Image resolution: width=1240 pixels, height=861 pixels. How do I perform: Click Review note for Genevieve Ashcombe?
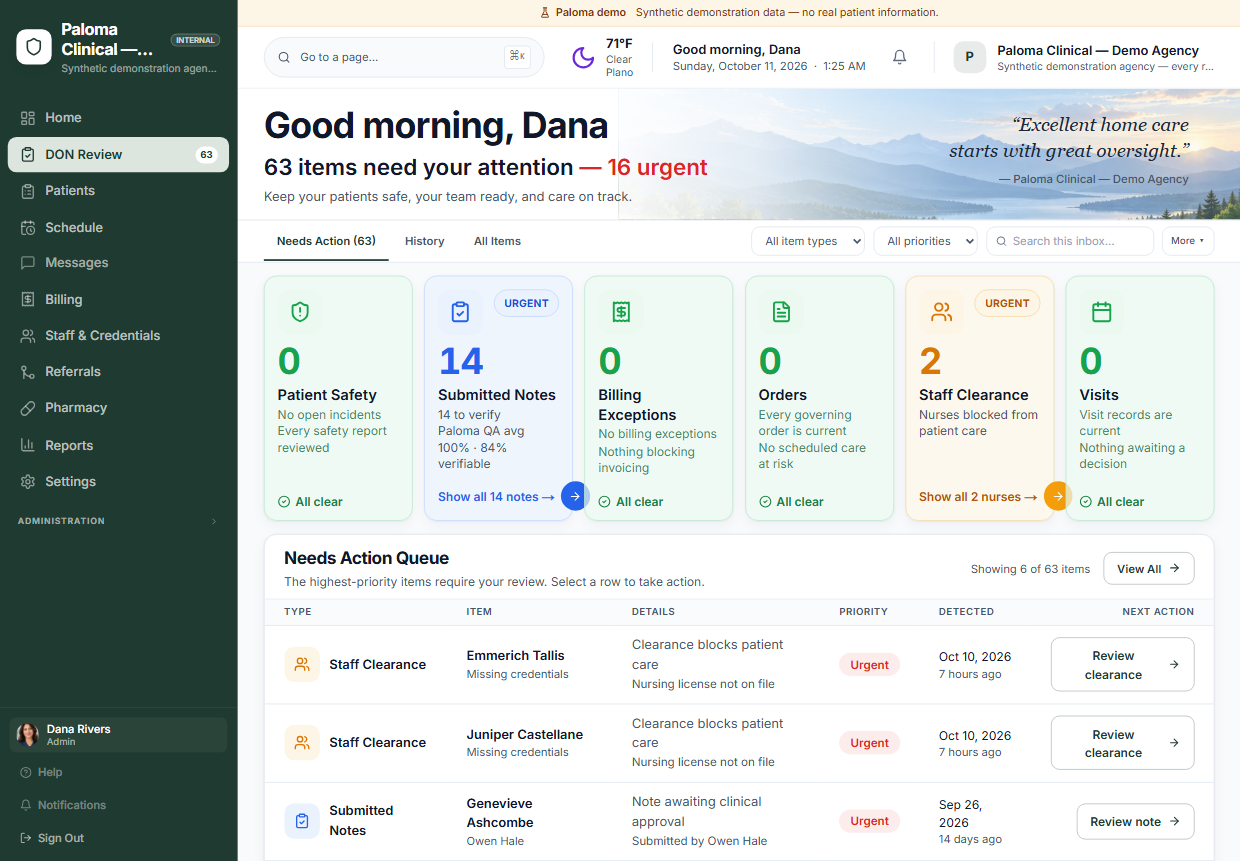tap(1135, 821)
